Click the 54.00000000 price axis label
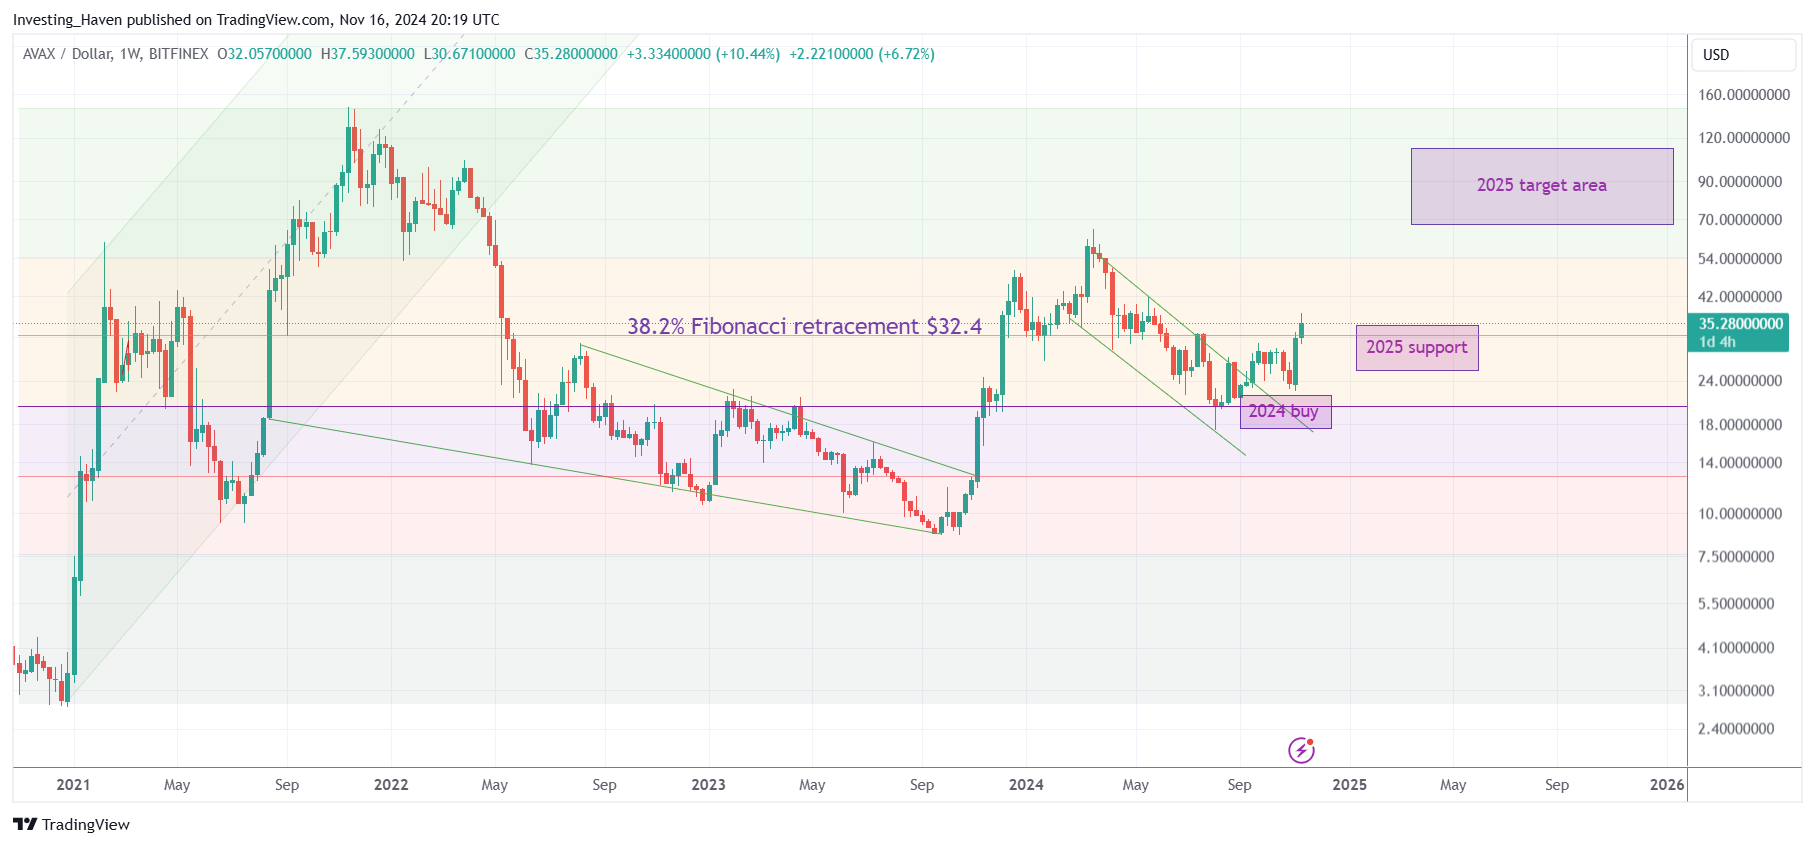The image size is (1815, 846). (x=1740, y=259)
